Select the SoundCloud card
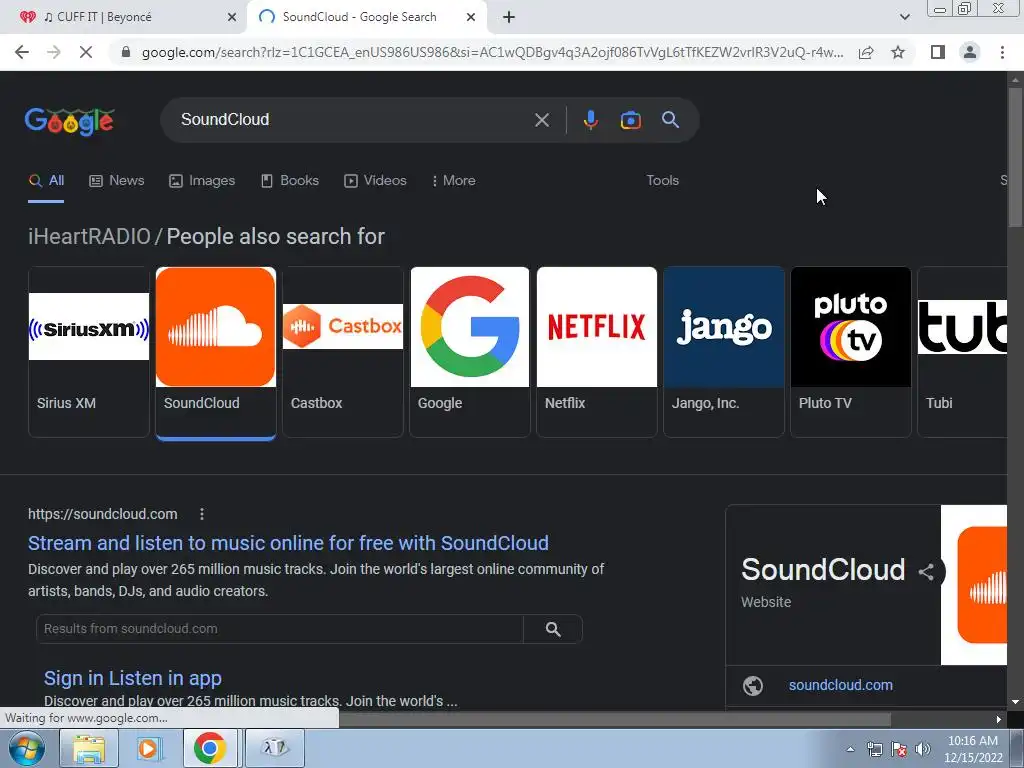1024x768 pixels. pos(216,351)
